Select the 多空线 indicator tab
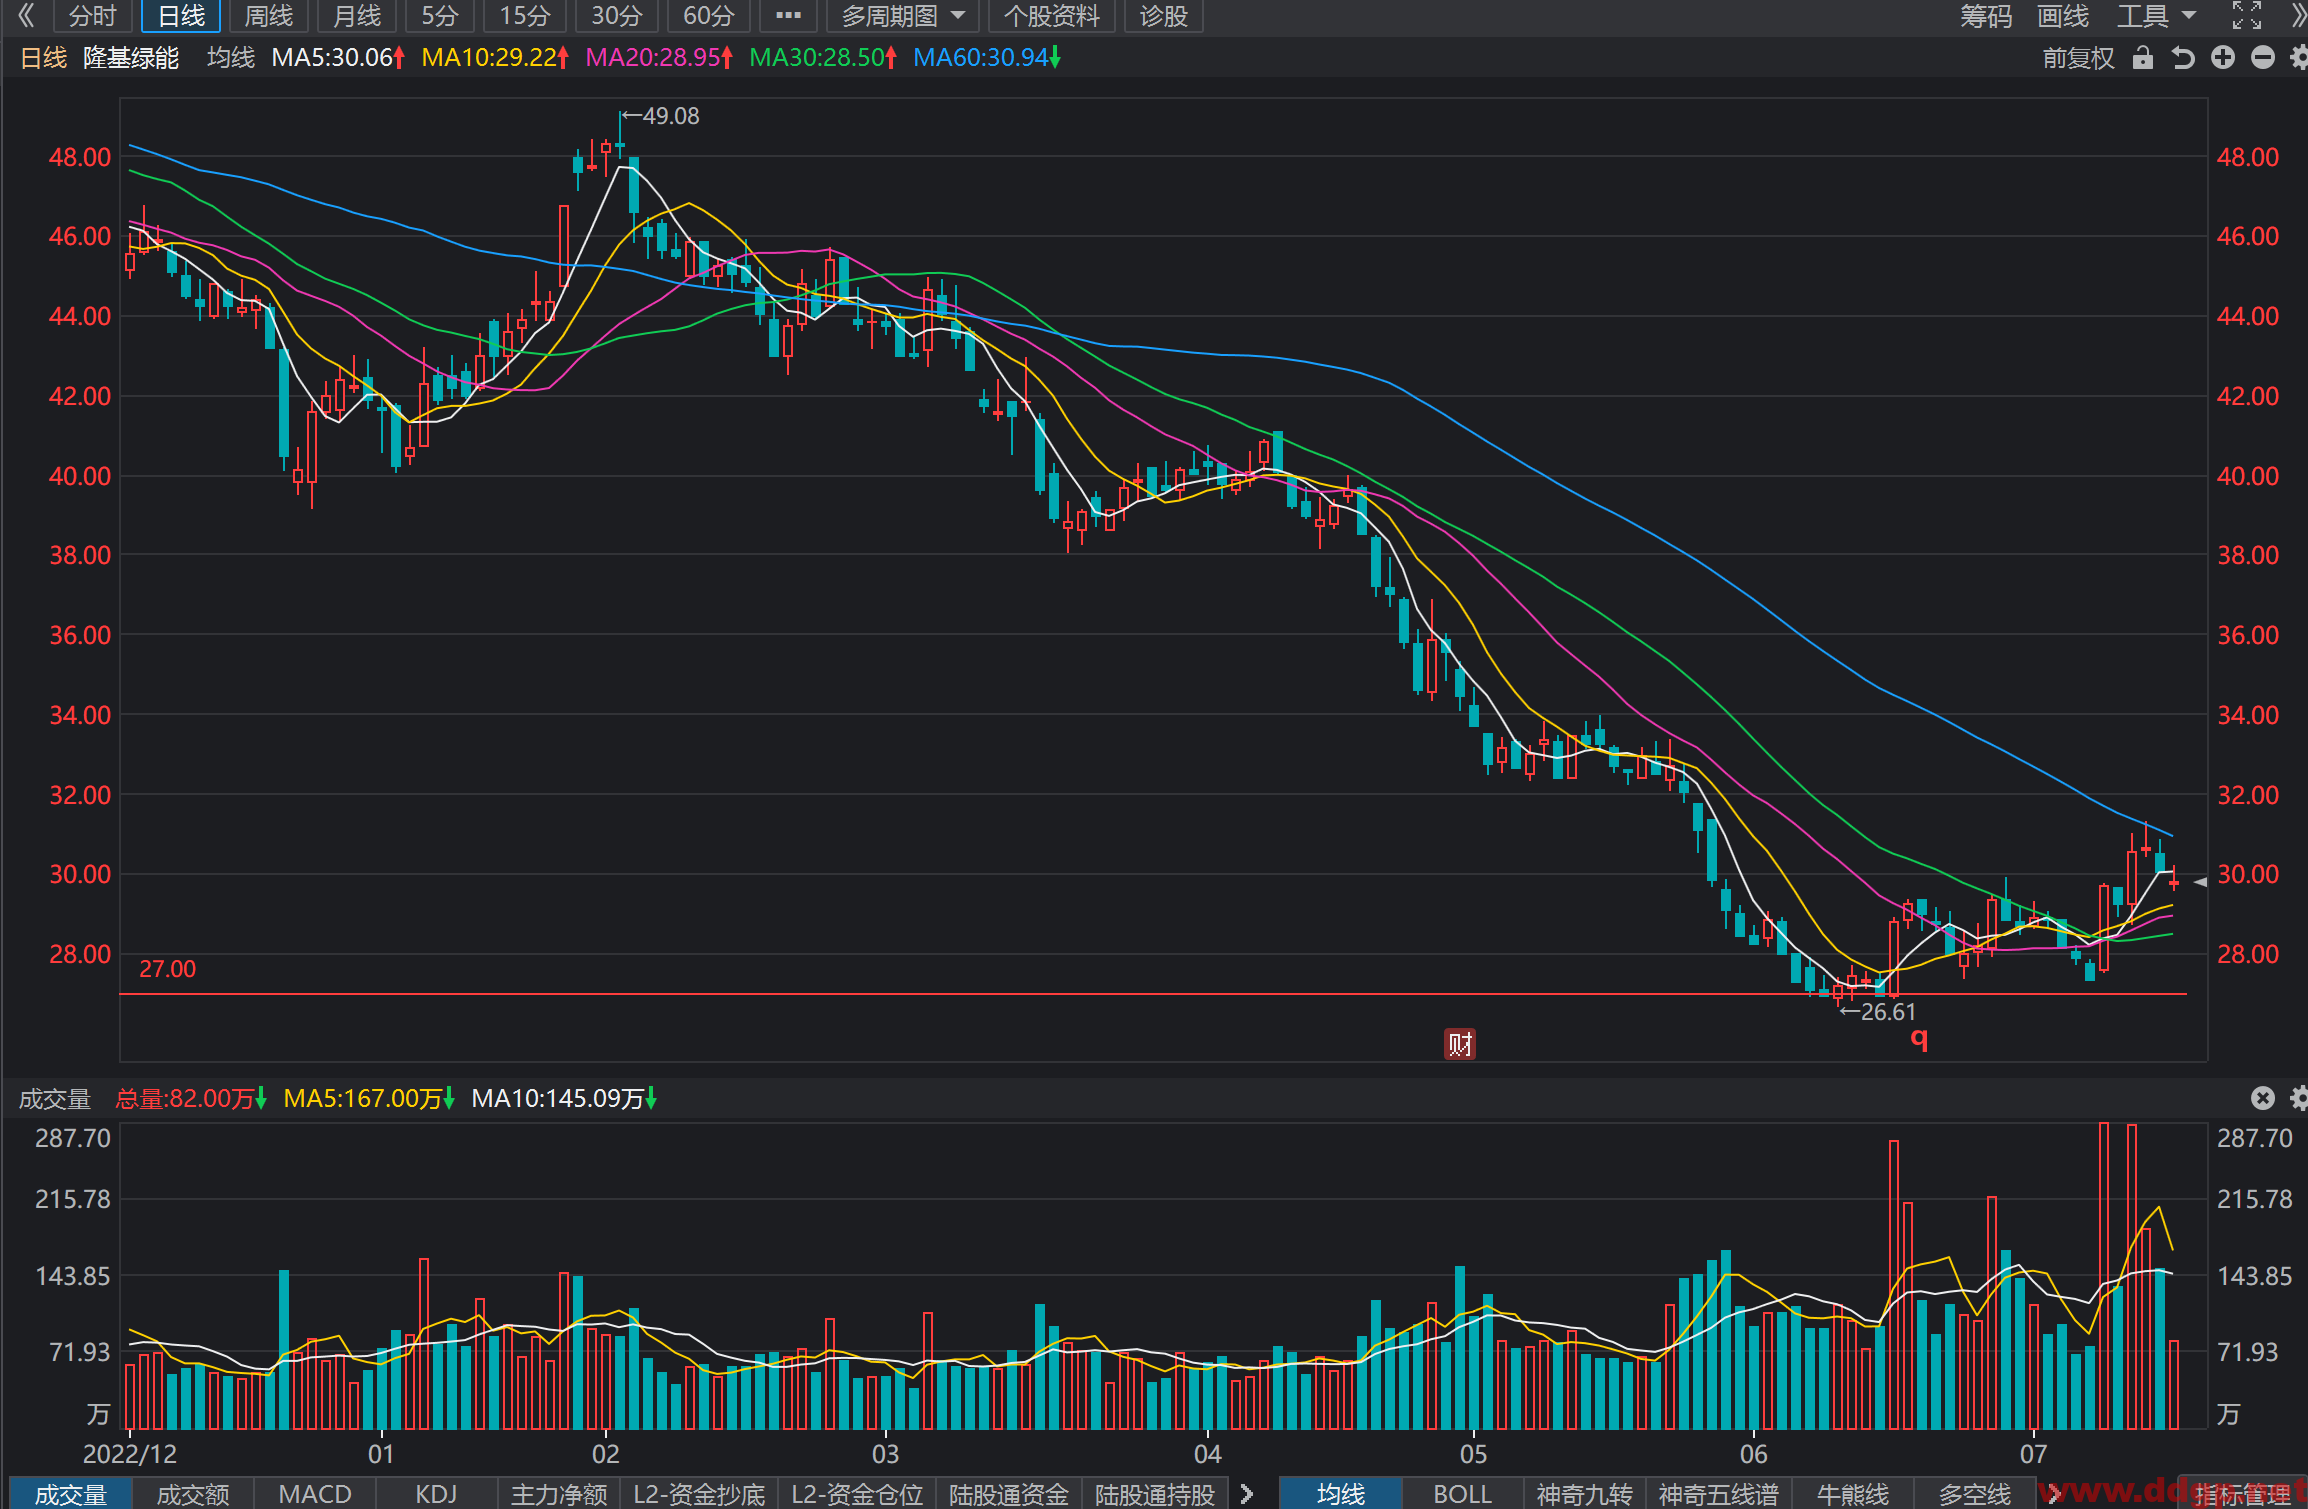This screenshot has height=1509, width=2308. 1975,1494
